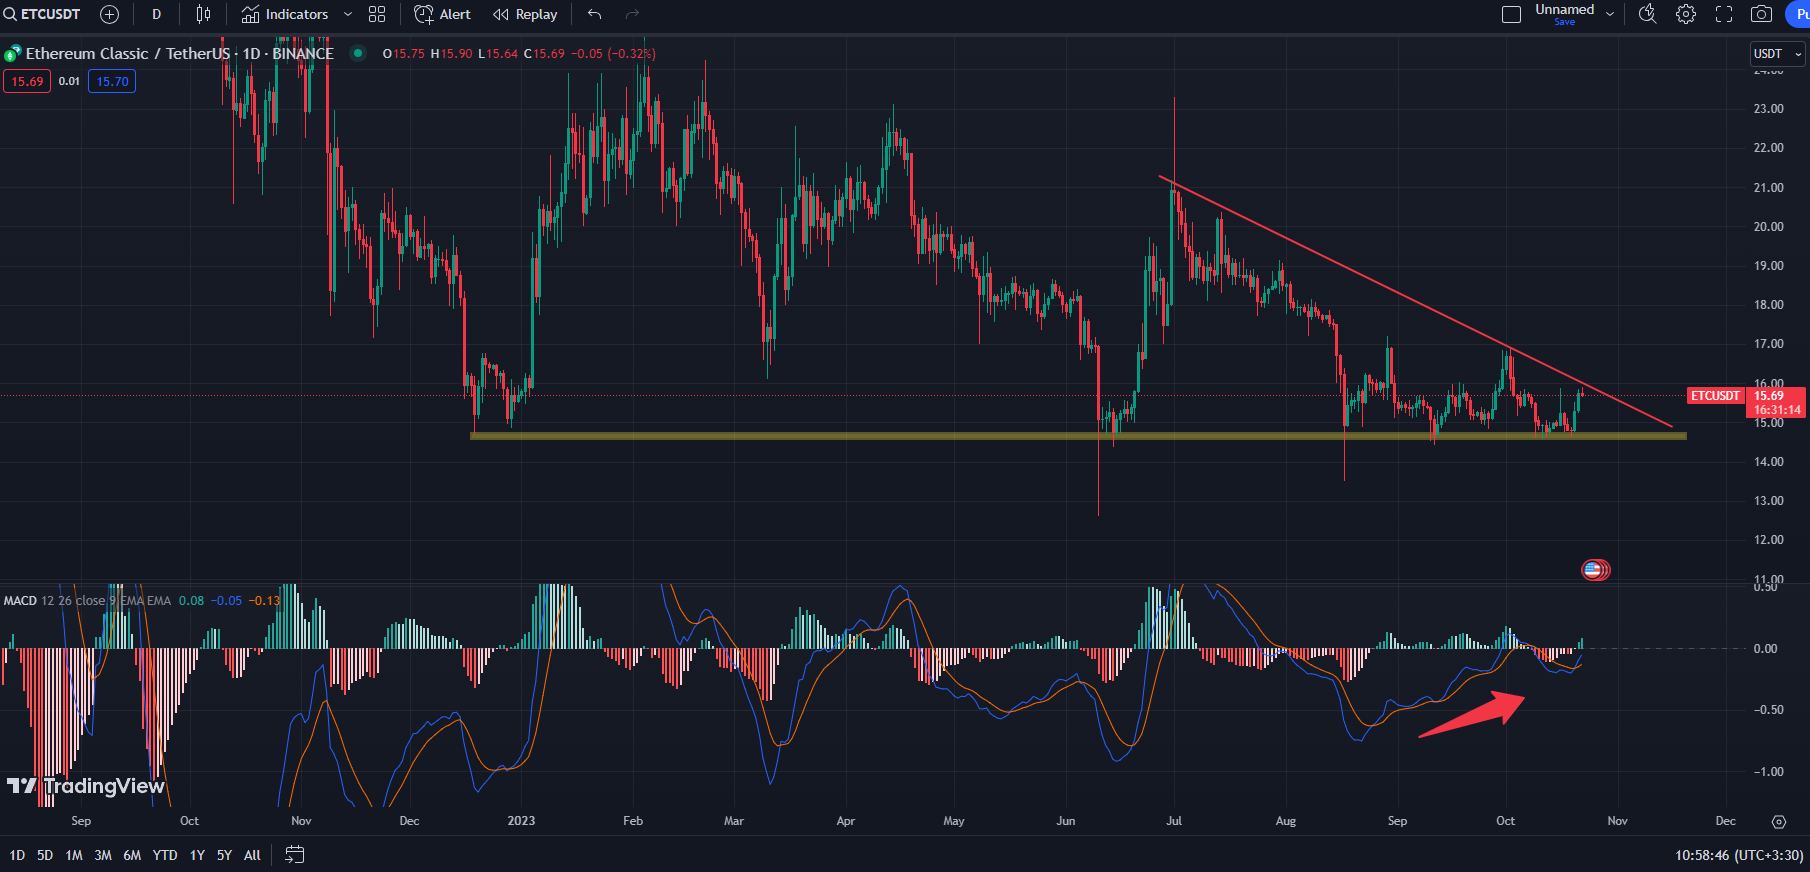This screenshot has width=1810, height=872.
Task: Open quick search lightning icon
Action: point(1648,14)
